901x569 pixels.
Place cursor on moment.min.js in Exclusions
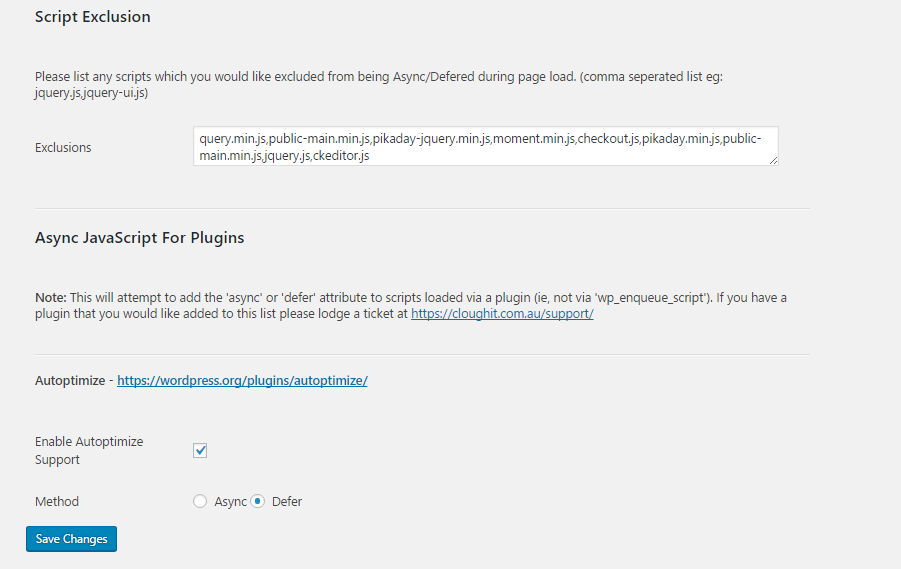coord(534,138)
